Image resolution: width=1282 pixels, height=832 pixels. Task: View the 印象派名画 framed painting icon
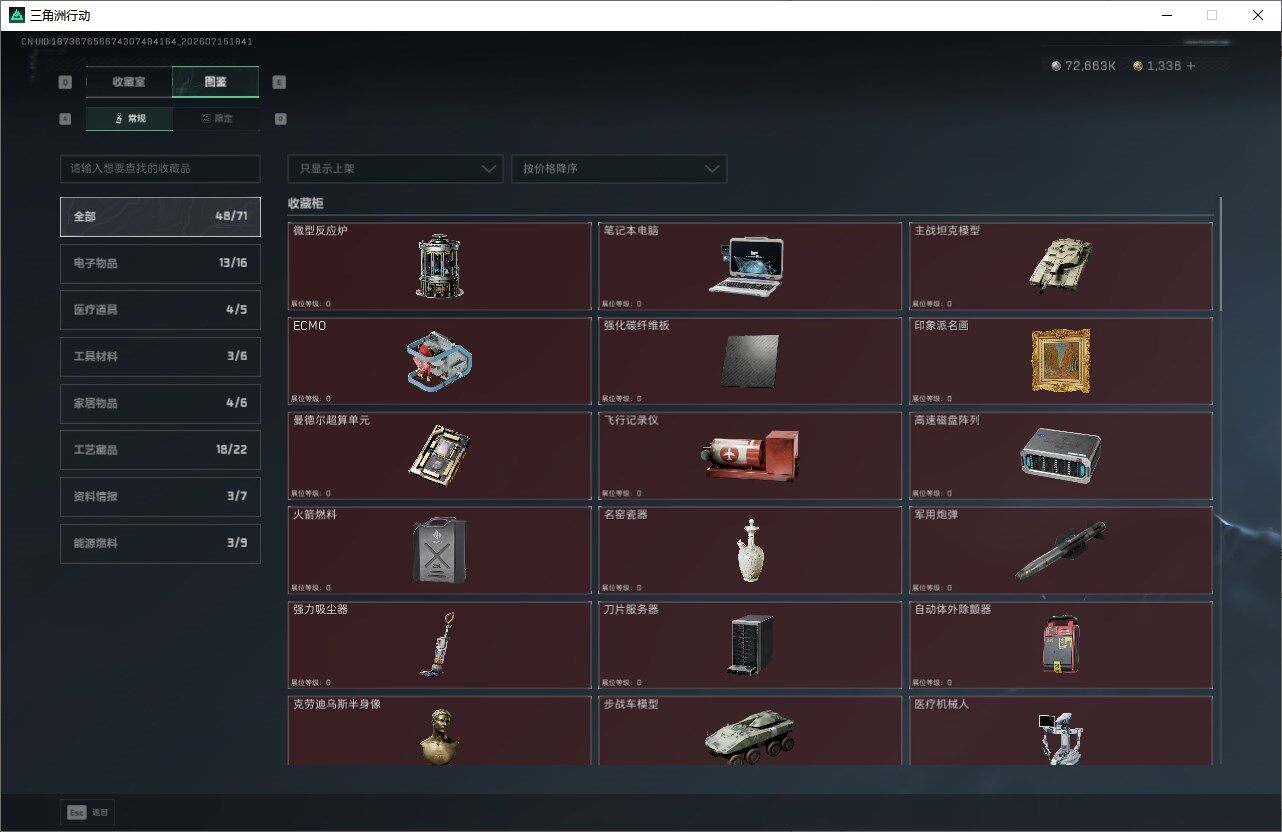click(x=1060, y=361)
